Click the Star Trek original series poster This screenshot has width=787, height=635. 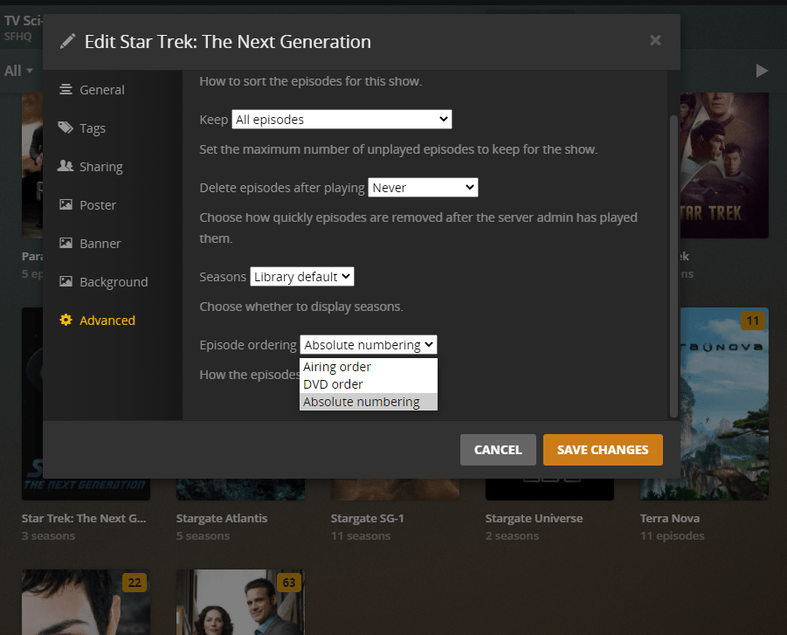tap(724, 165)
